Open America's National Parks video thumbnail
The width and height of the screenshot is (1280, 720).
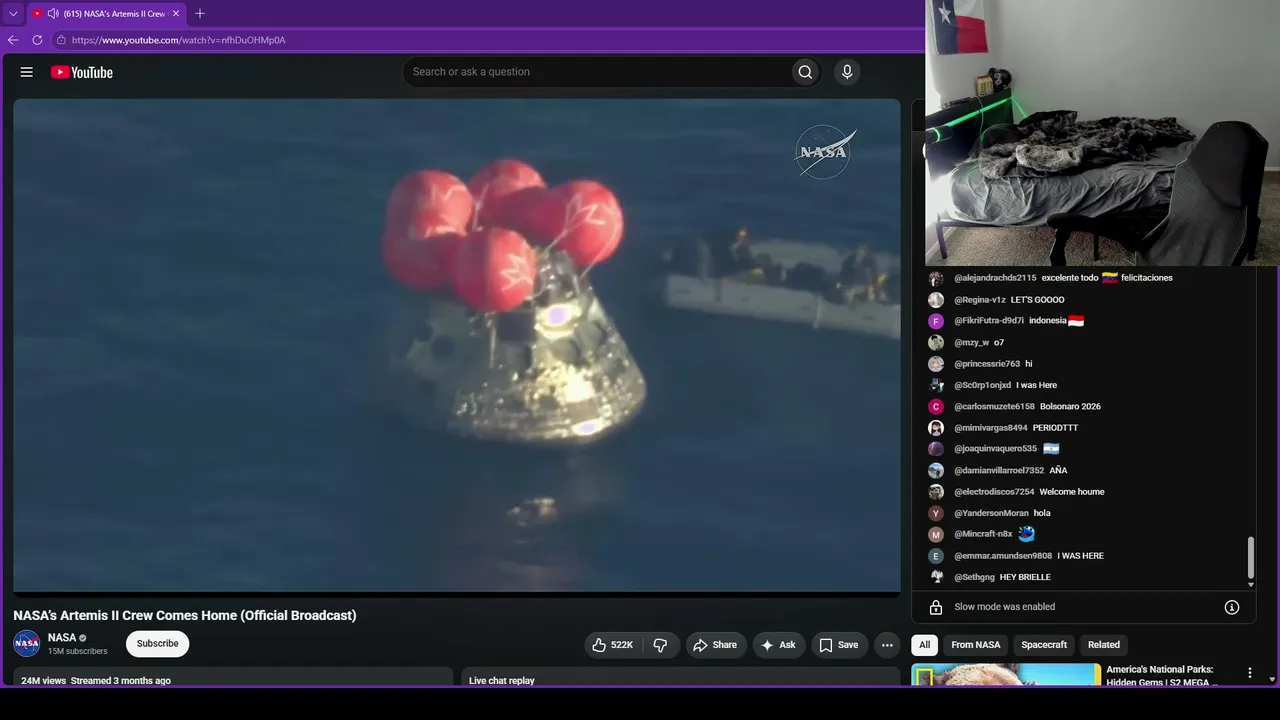click(x=1006, y=675)
